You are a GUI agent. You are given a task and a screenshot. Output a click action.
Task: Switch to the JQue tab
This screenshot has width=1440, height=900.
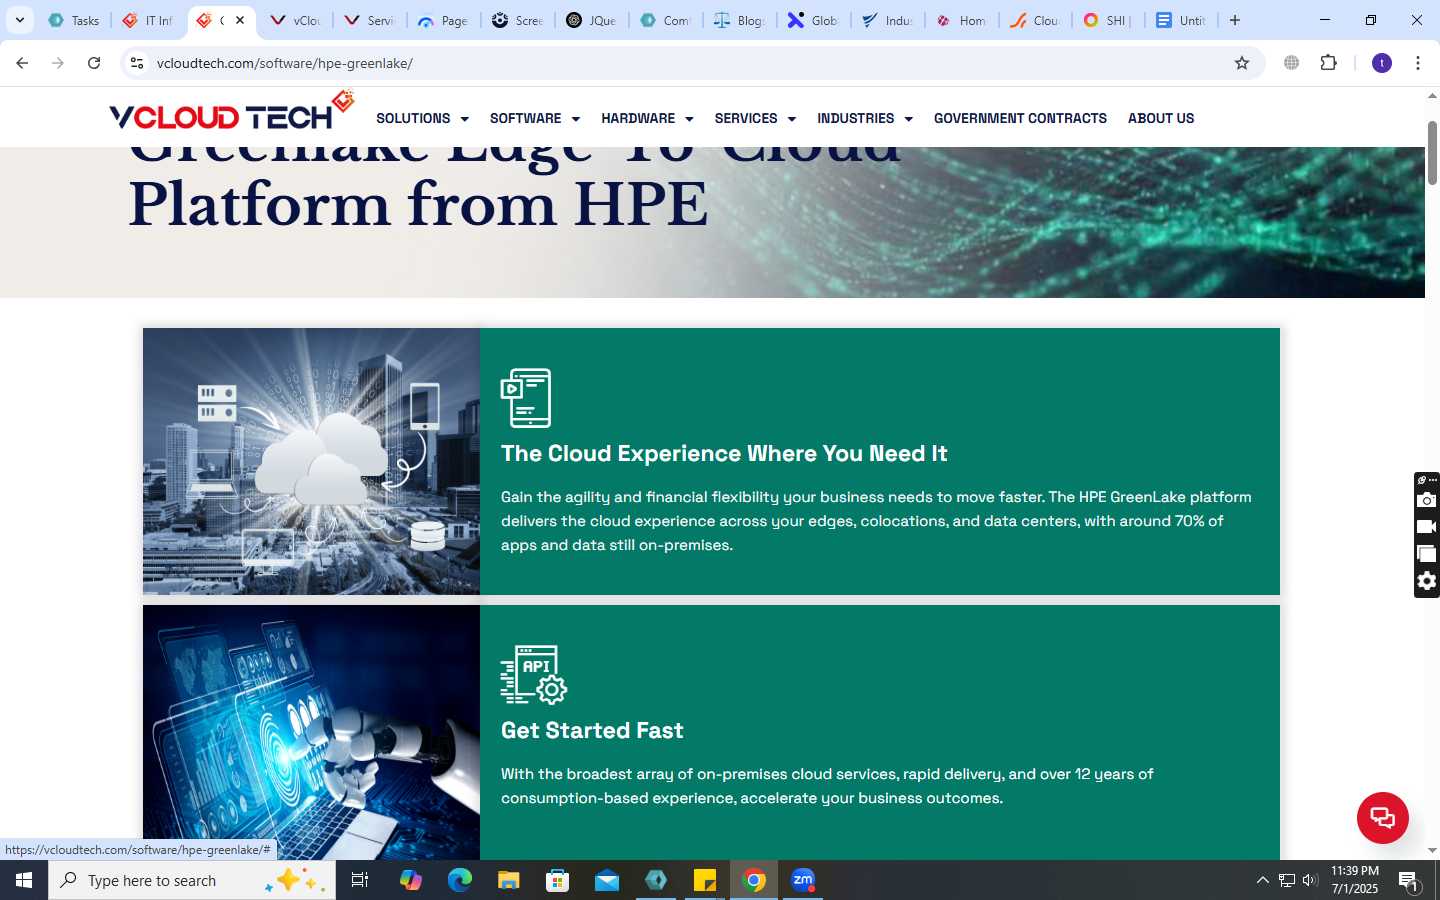coord(592,20)
